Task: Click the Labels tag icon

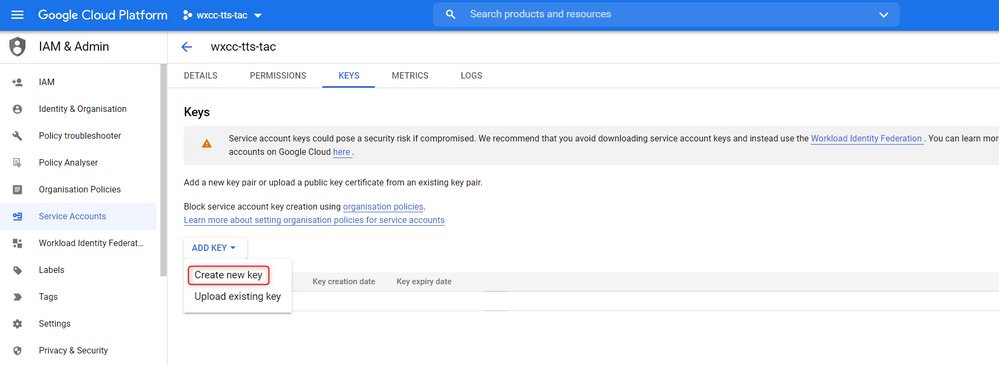Action: pyautogui.click(x=17, y=270)
